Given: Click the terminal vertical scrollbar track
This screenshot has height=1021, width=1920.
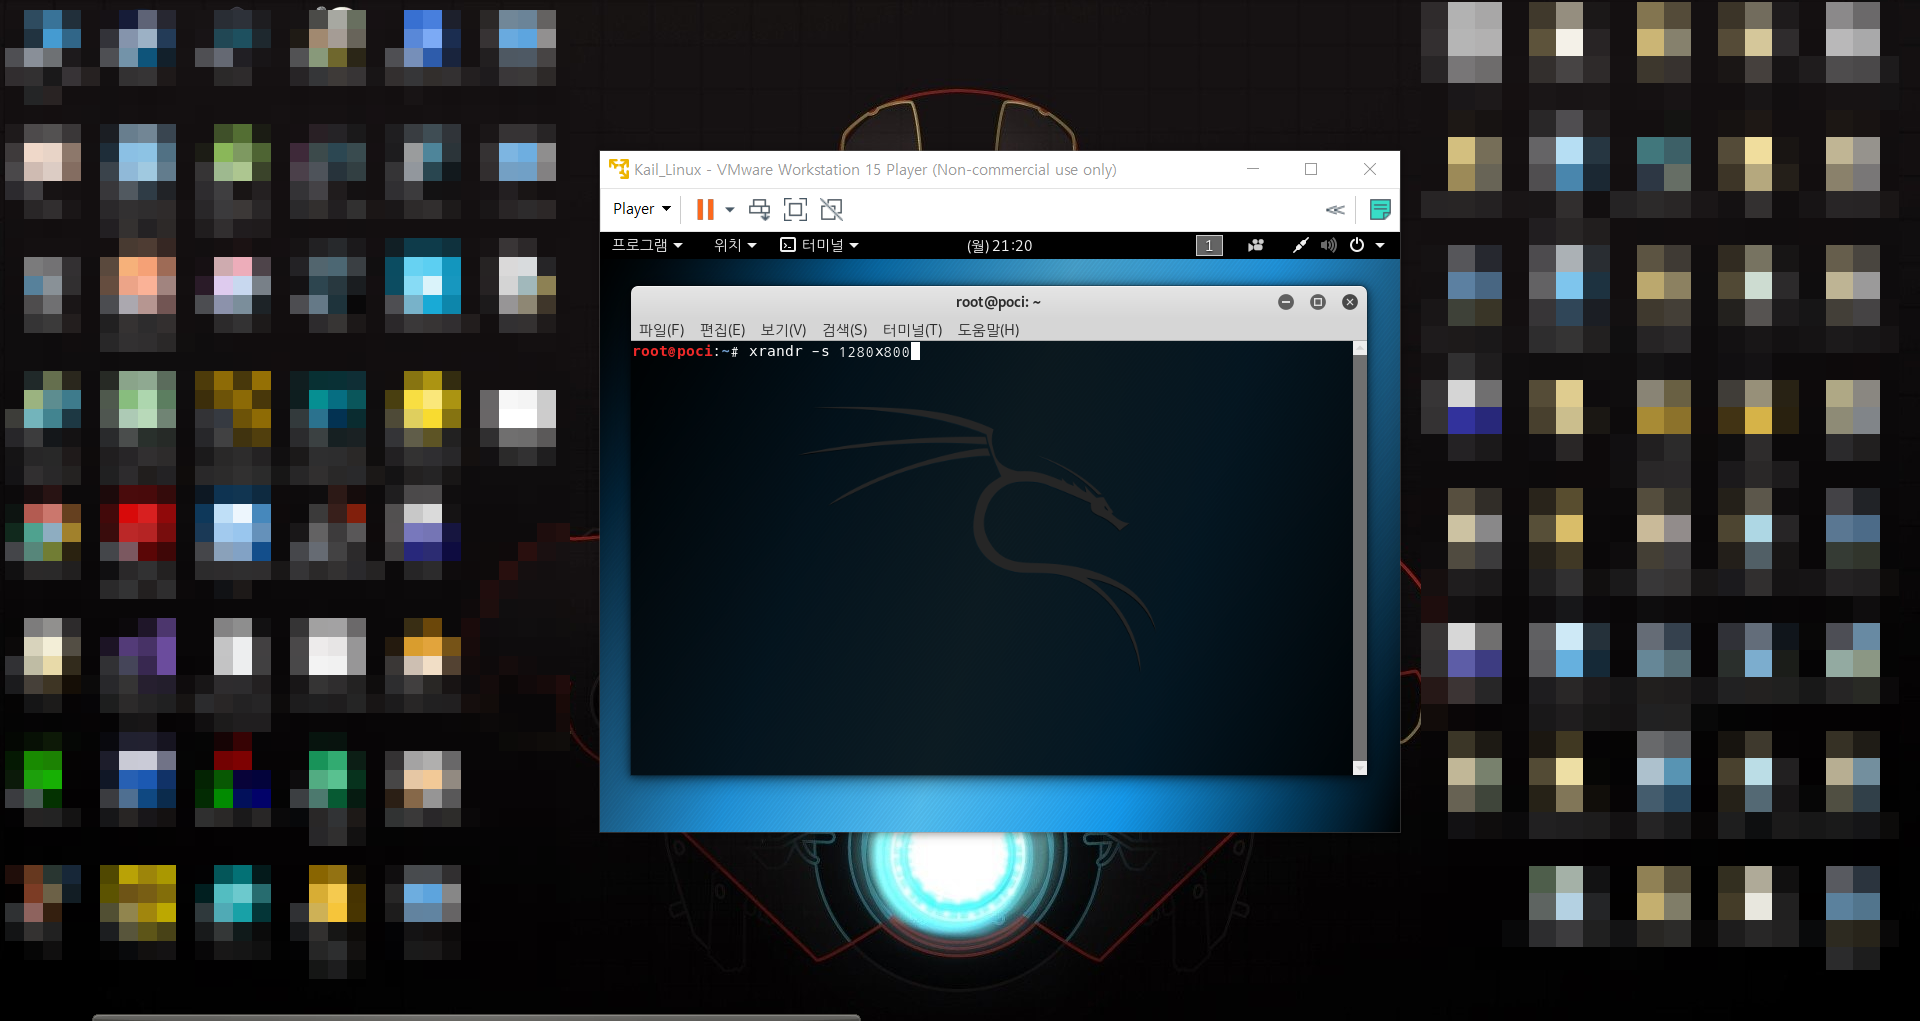Looking at the screenshot, I should point(1360,558).
